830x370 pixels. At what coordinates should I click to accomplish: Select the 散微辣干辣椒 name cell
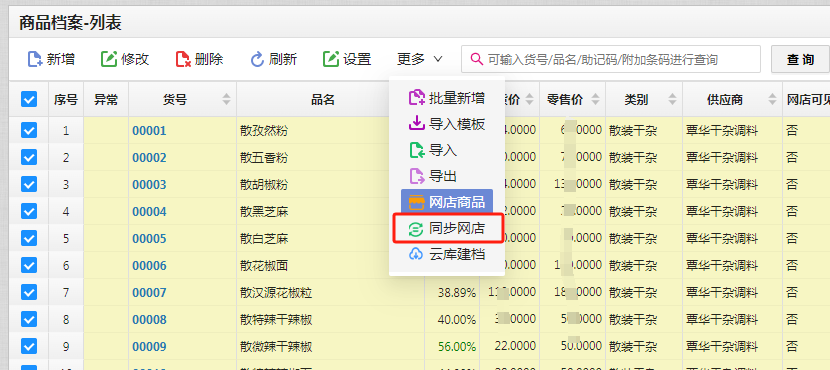(330, 347)
